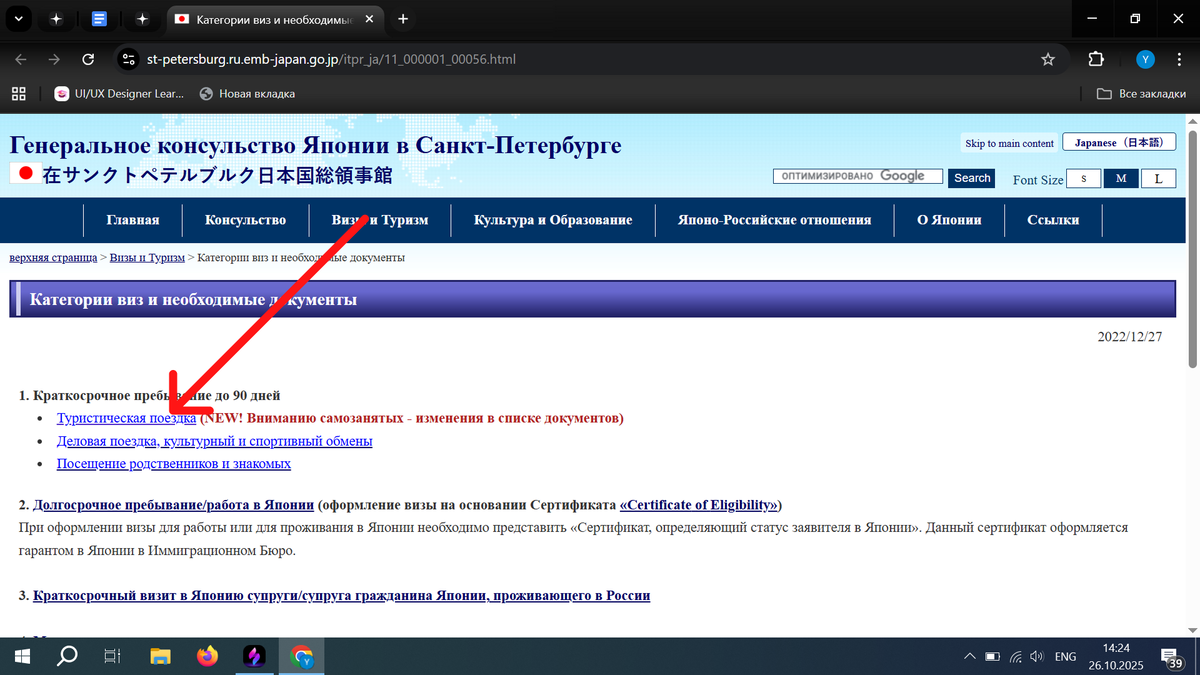Click the address bar URL
This screenshot has width=1200, height=675.
point(331,59)
